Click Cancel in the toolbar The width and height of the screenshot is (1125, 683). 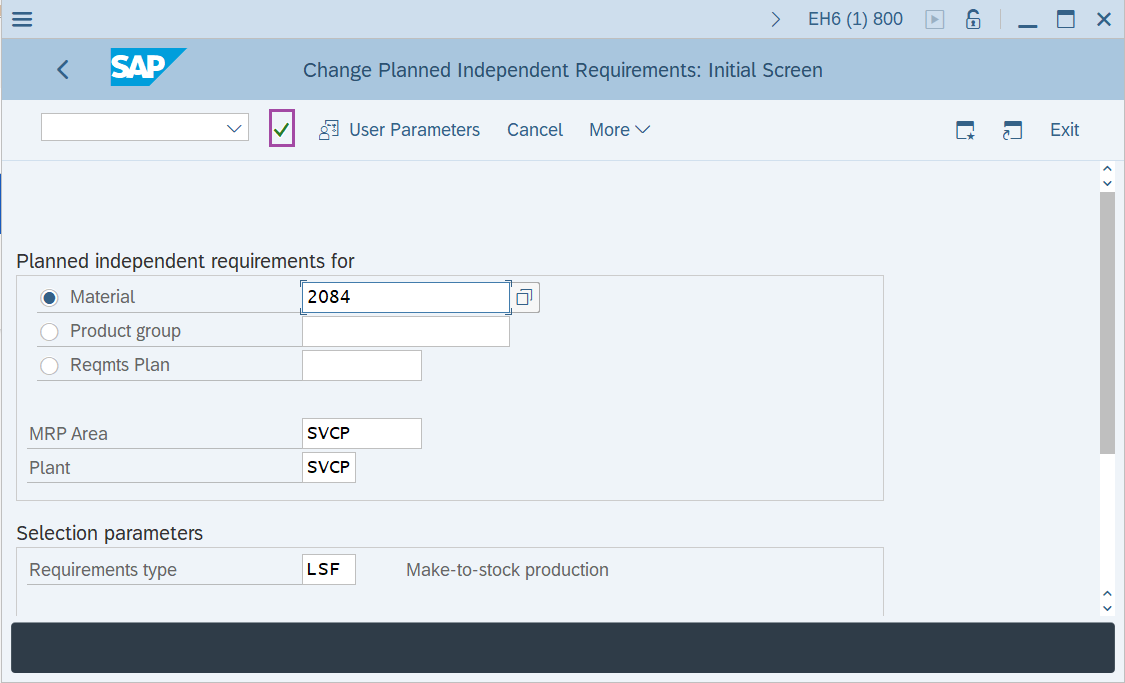pyautogui.click(x=534, y=130)
